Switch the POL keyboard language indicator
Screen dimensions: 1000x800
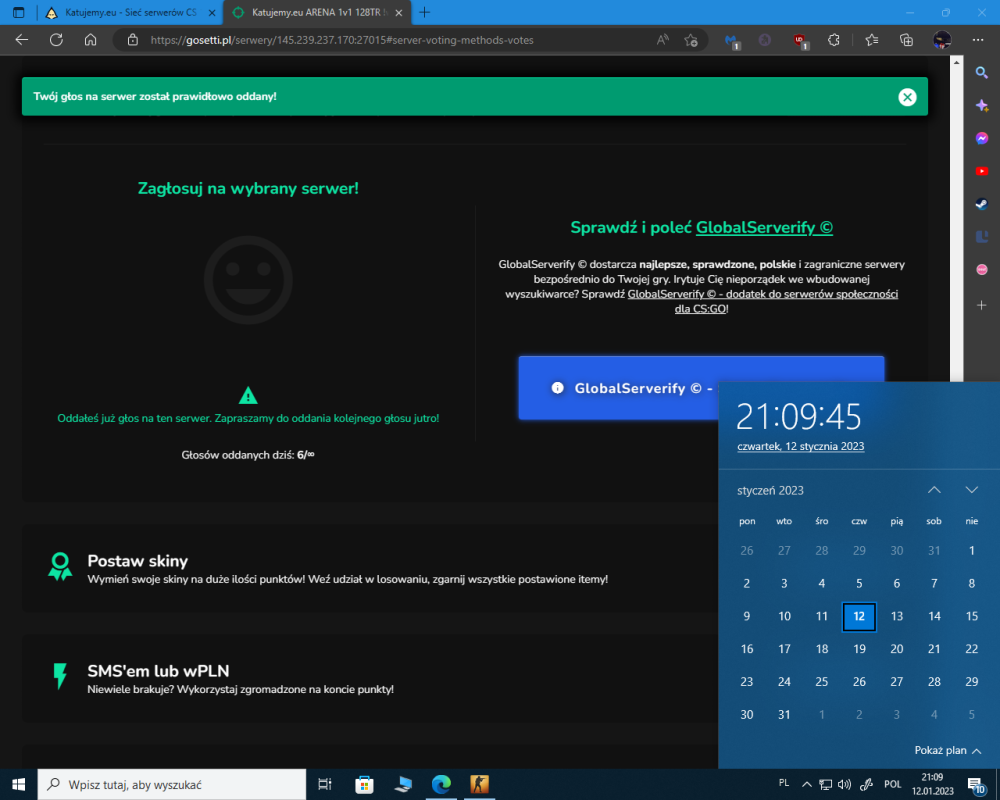point(892,784)
